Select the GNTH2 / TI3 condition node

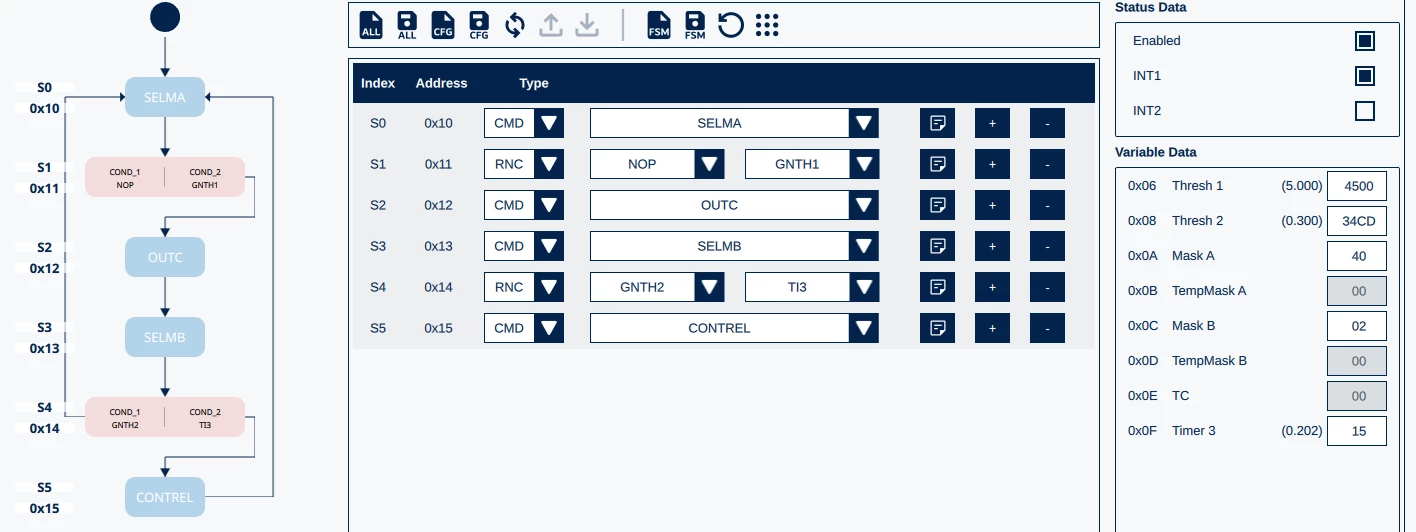pos(165,417)
